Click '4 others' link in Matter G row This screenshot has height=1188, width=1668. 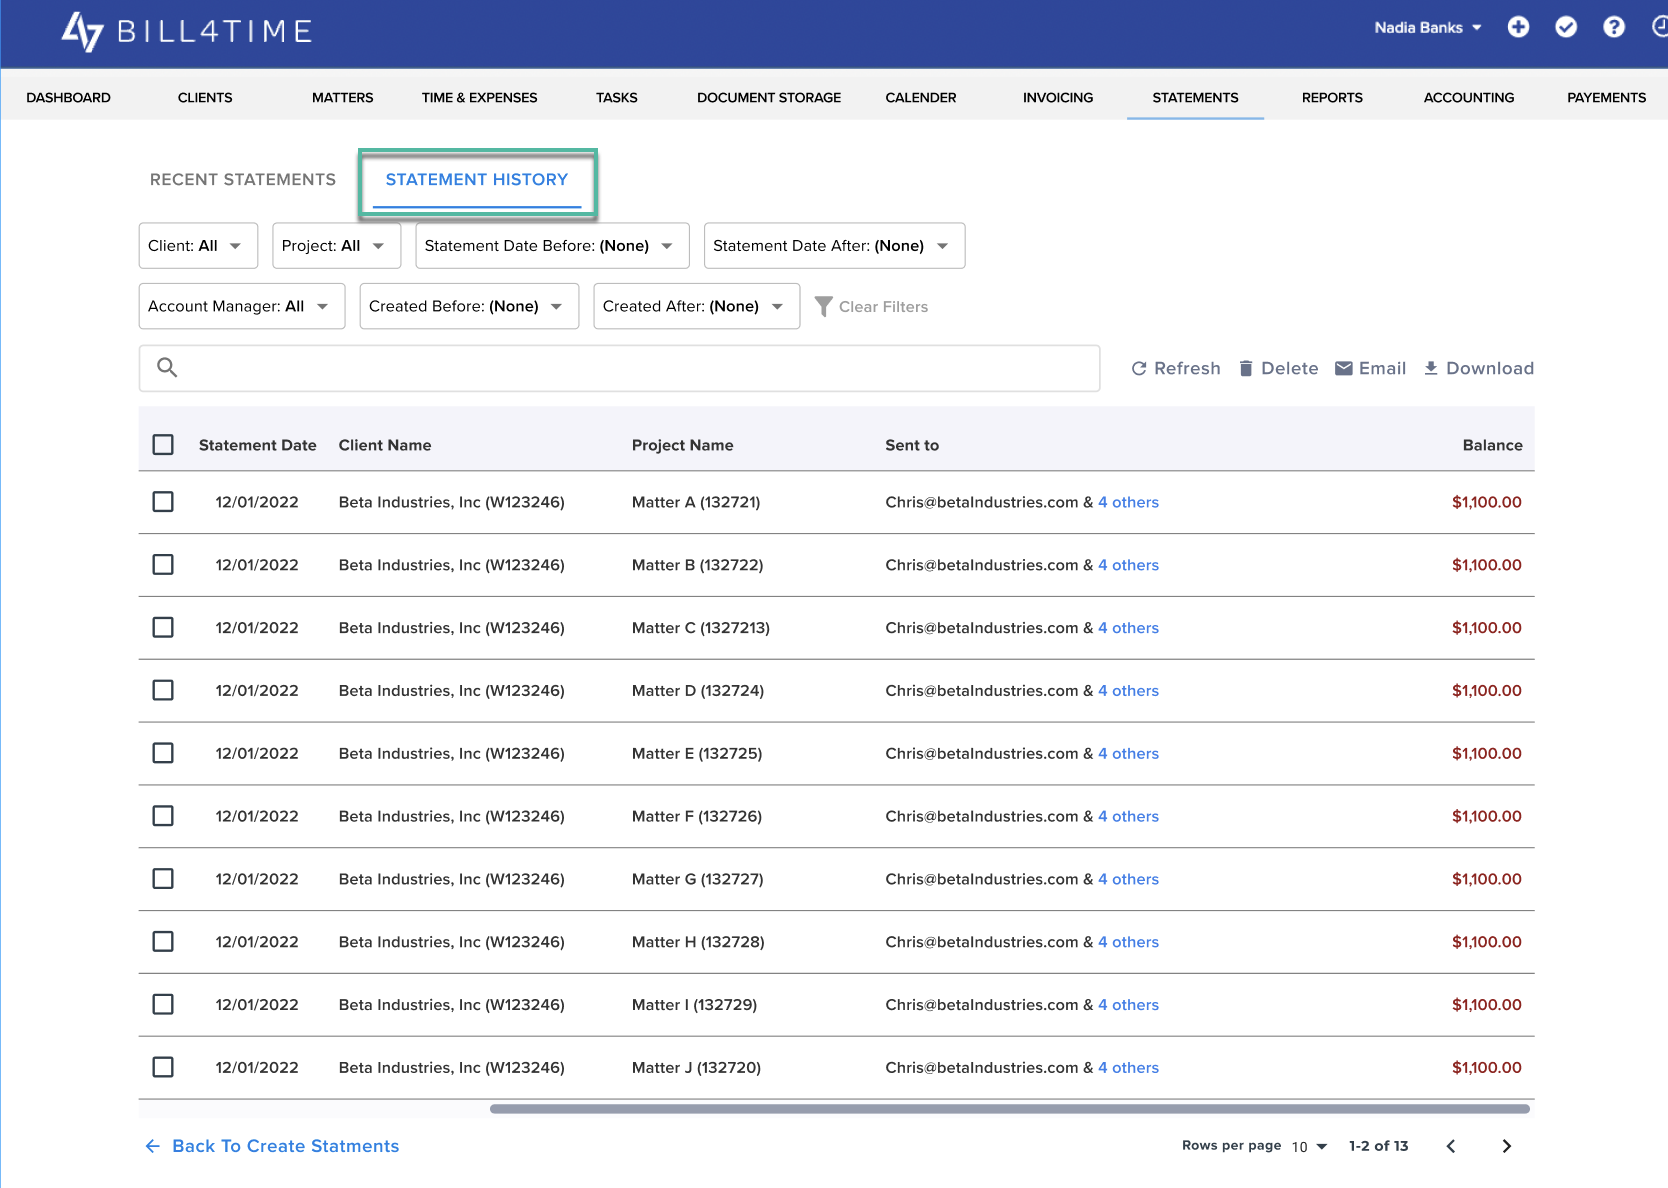(1128, 879)
